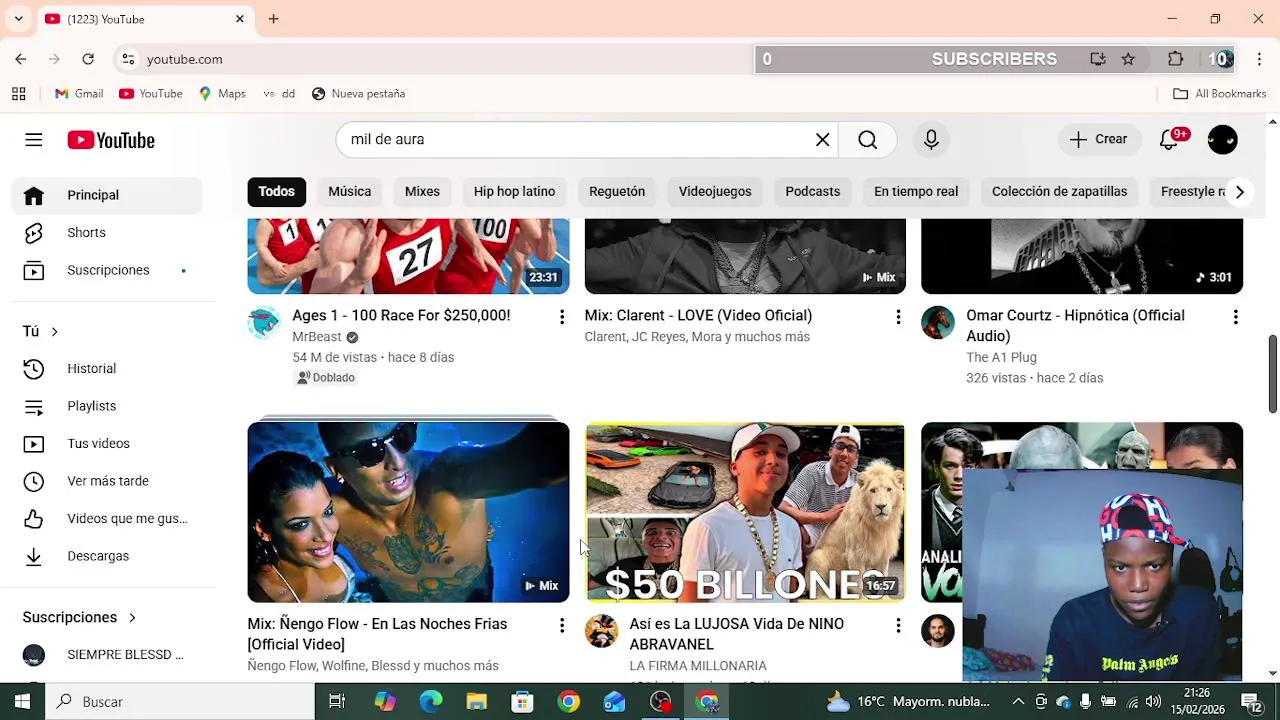Open a new browser tab
This screenshot has width=1280, height=720.
click(x=273, y=19)
